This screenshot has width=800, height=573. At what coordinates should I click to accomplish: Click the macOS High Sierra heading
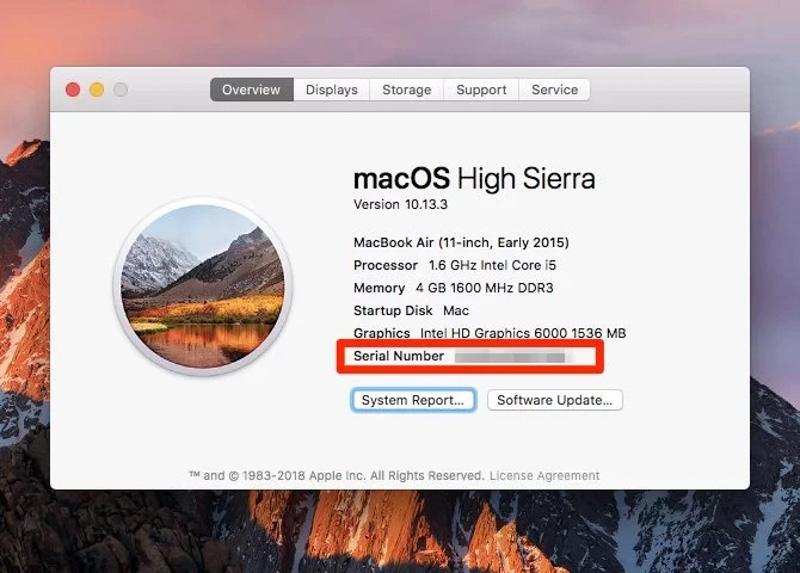pyautogui.click(x=474, y=179)
